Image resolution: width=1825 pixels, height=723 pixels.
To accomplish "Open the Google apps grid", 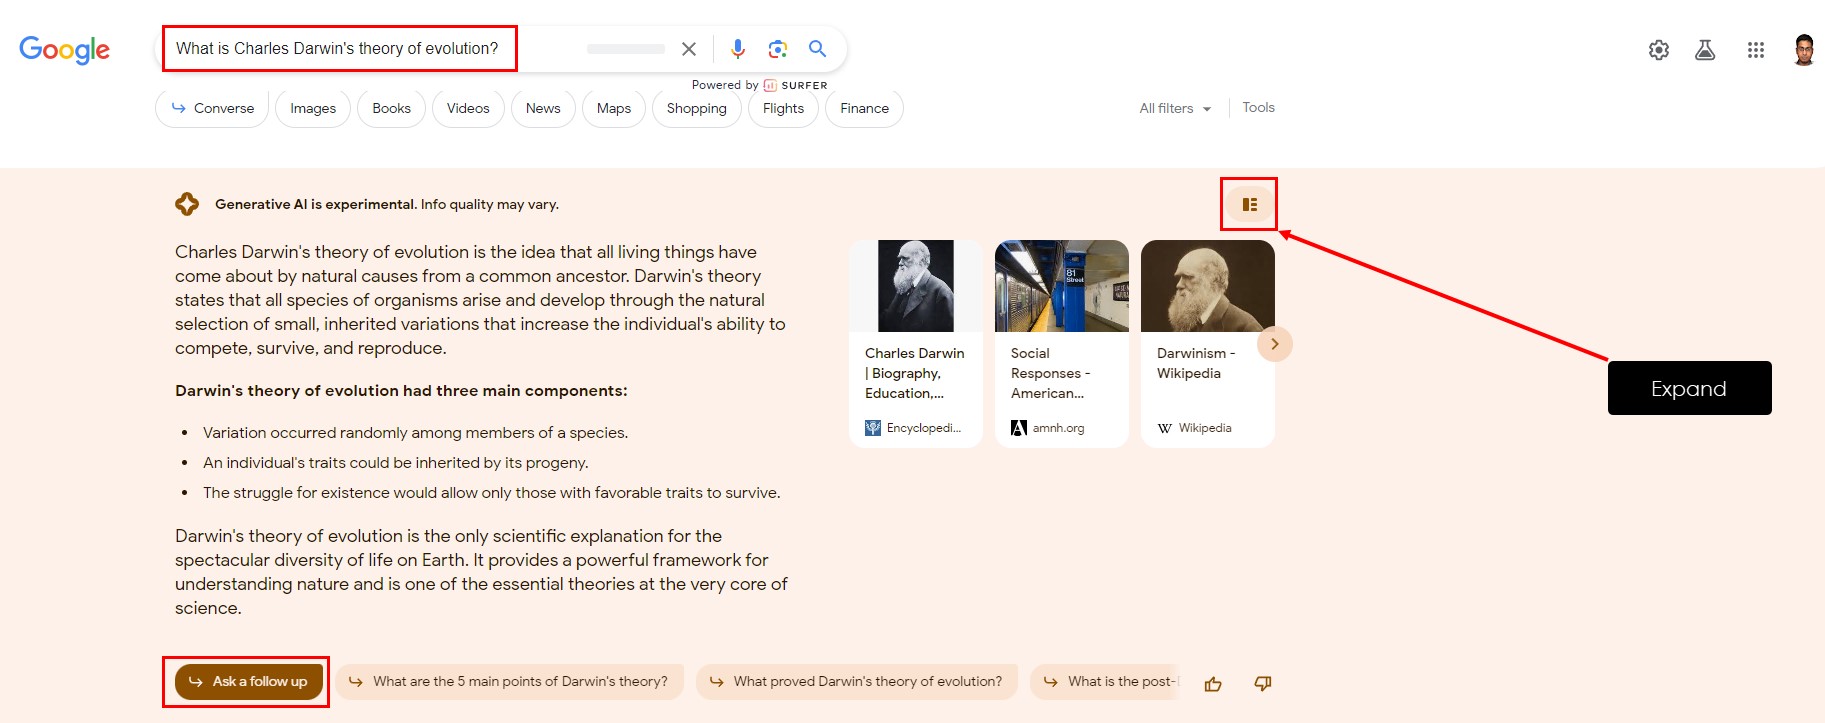I will coord(1755,50).
